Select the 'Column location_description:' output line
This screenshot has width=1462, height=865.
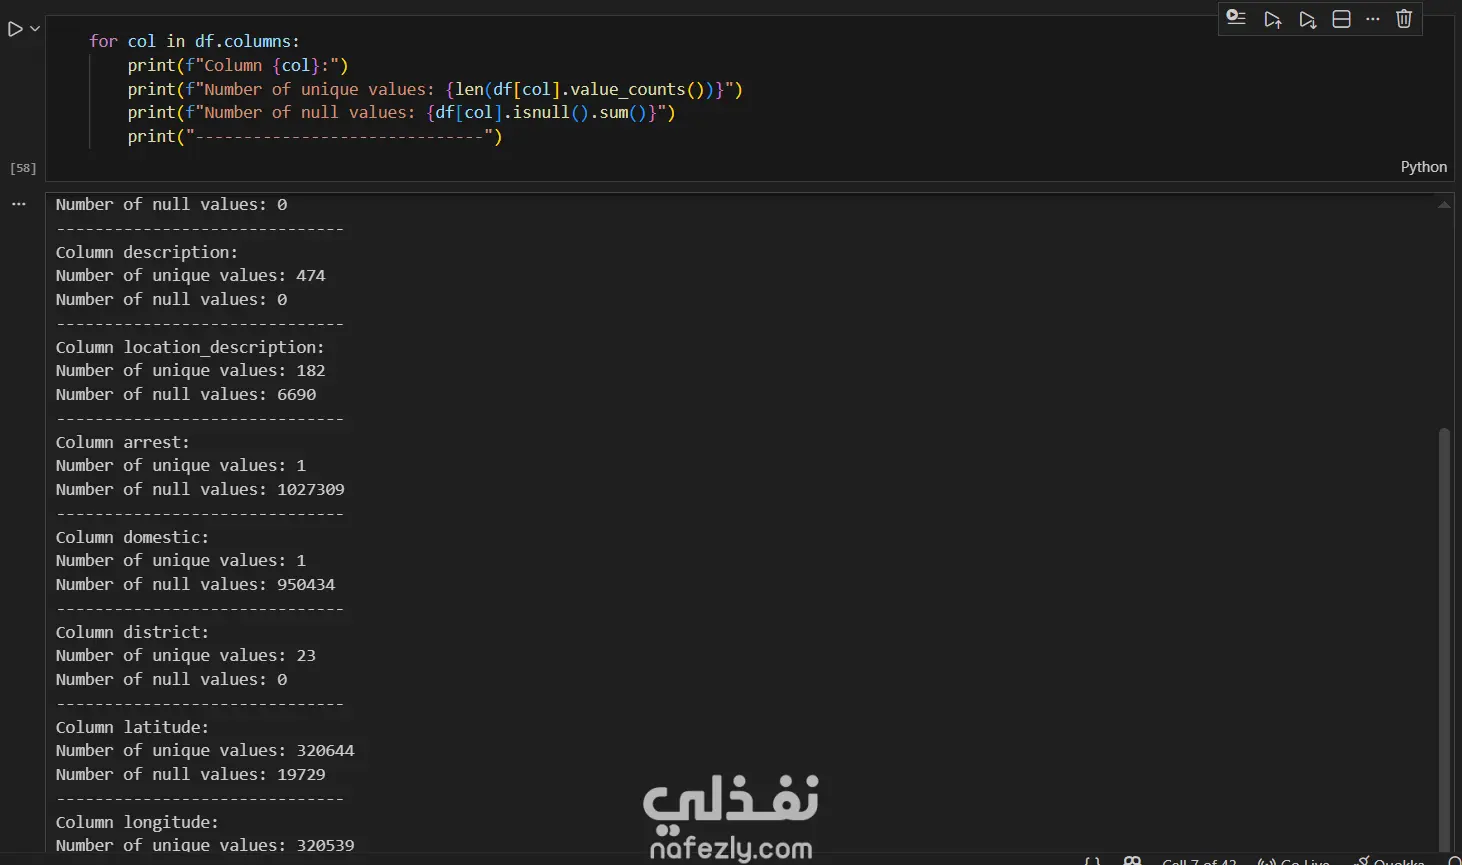coord(190,347)
